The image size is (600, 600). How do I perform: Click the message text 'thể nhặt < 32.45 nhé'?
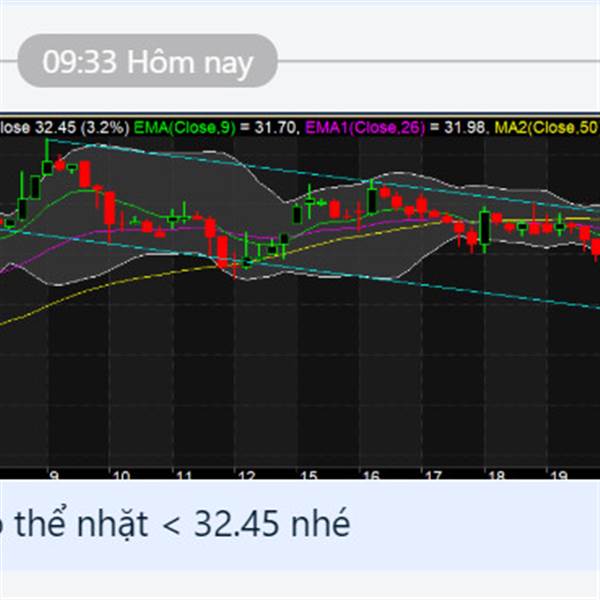click(x=182, y=523)
